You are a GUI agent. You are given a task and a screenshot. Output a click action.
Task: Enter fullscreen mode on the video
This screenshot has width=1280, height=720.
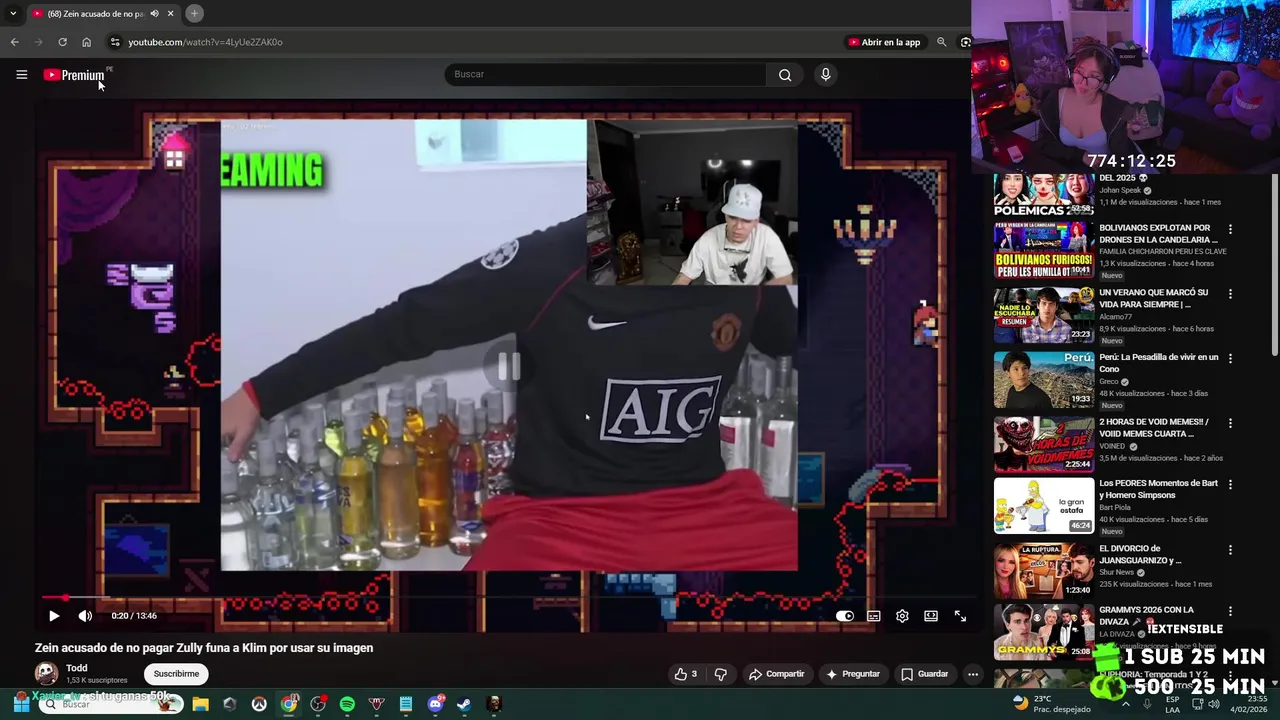960,616
